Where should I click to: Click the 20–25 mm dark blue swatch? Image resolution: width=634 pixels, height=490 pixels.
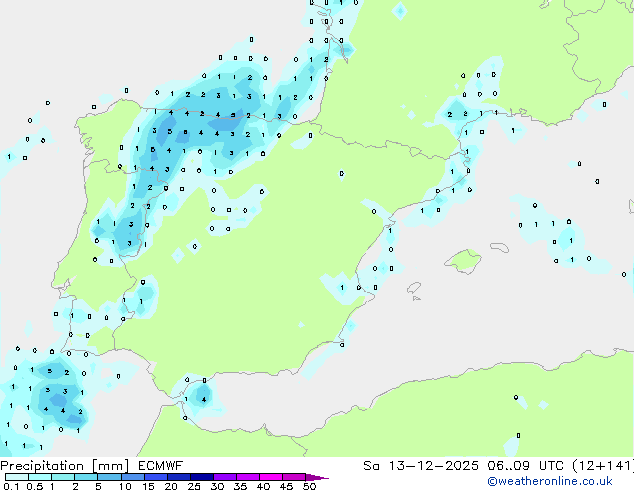click(178, 477)
